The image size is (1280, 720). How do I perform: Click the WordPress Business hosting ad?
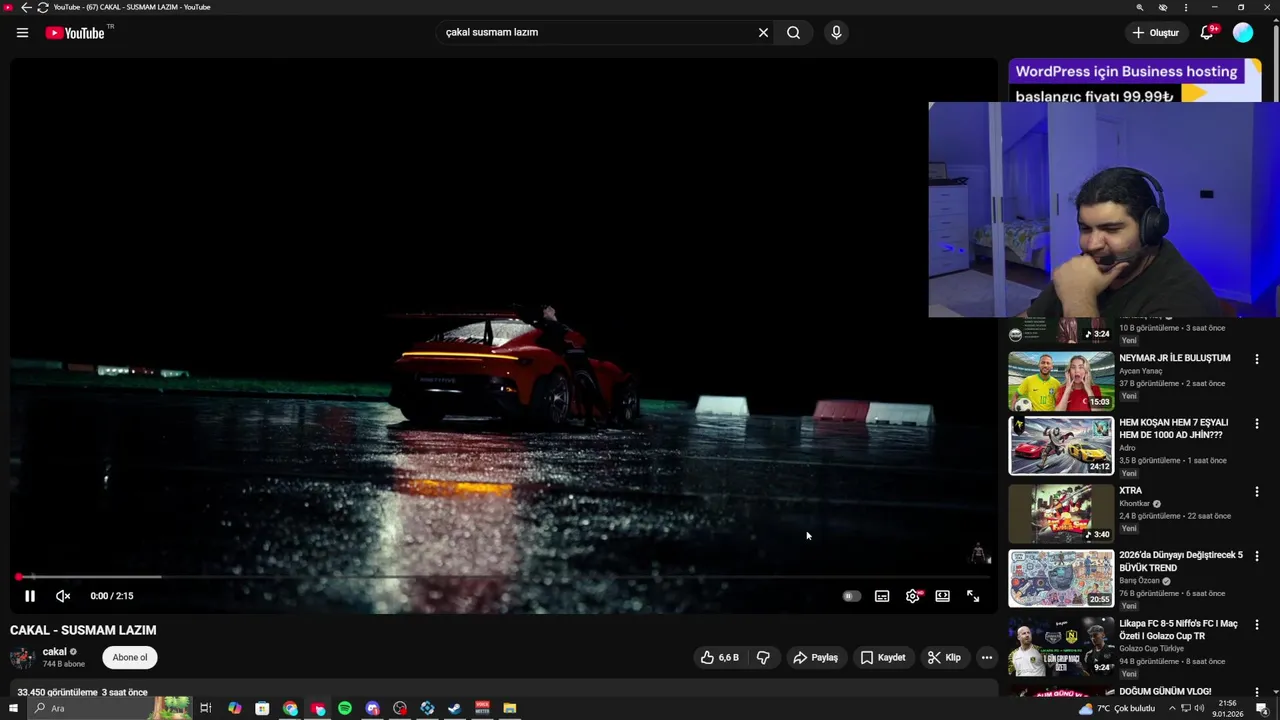[x=1134, y=81]
